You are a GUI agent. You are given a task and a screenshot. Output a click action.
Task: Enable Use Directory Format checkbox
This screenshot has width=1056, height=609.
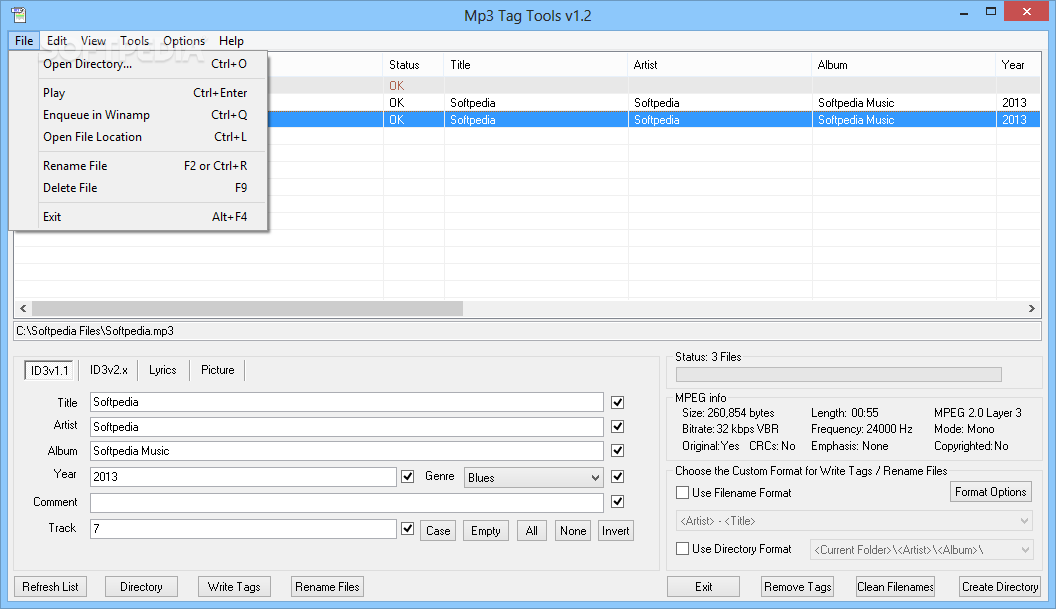tap(682, 549)
